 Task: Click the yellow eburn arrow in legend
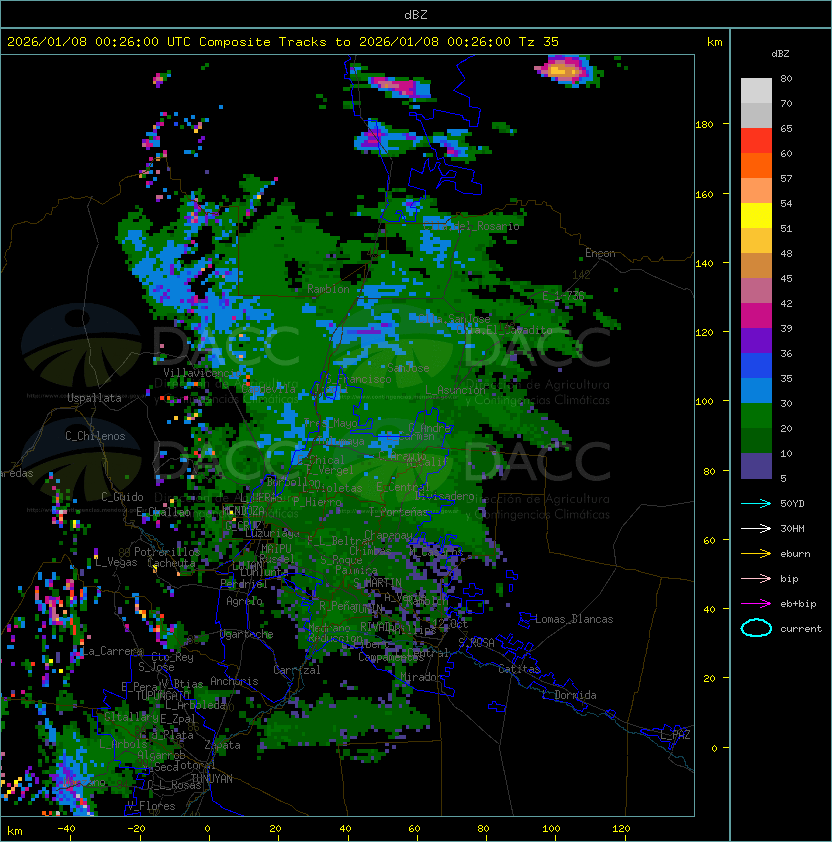(756, 554)
